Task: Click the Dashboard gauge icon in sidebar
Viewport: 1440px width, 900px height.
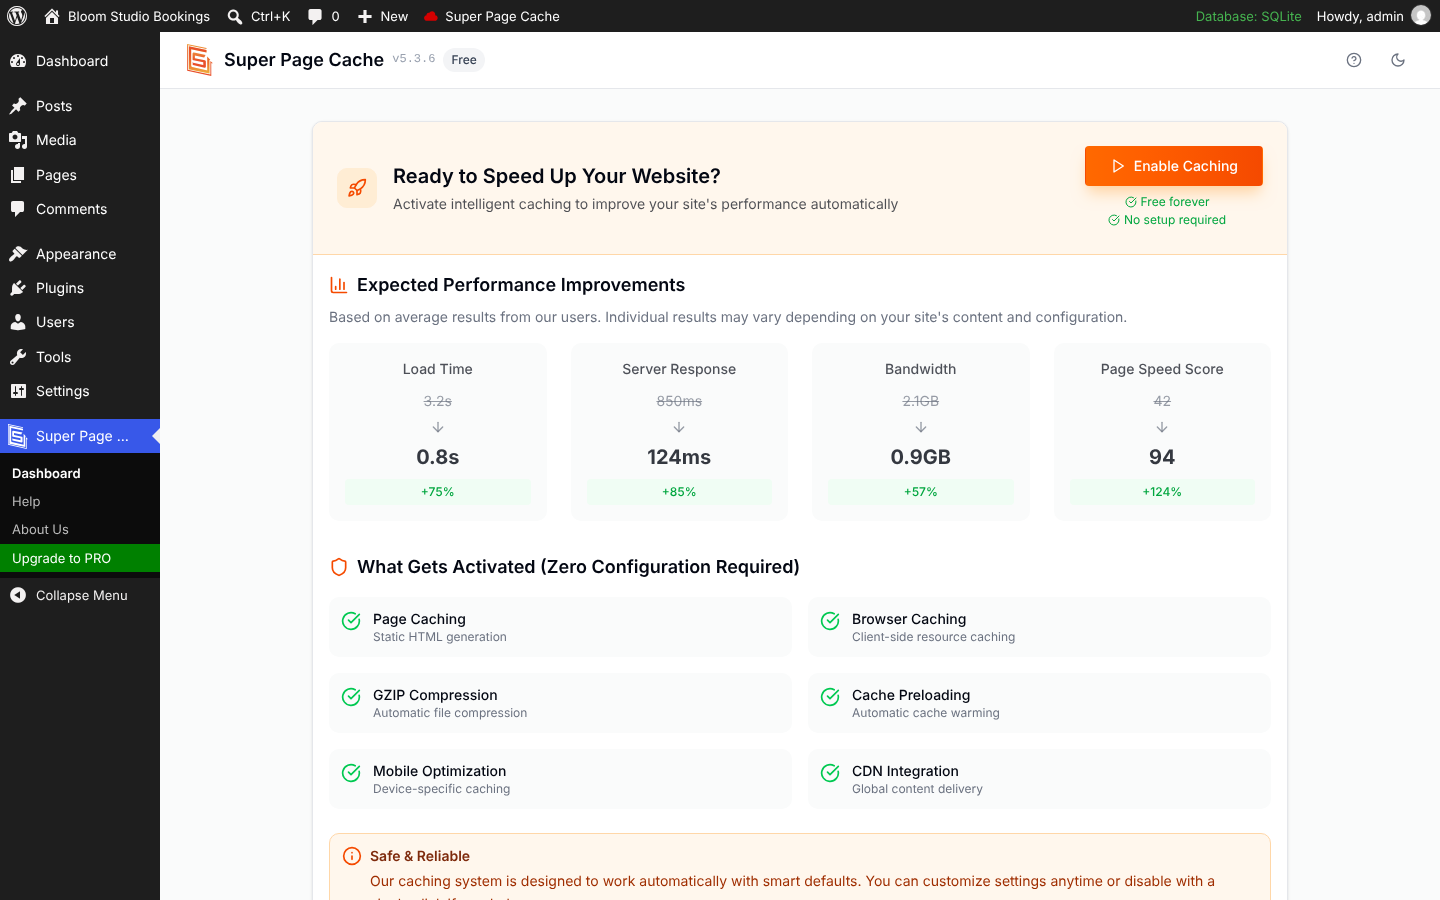Action: click(x=18, y=61)
